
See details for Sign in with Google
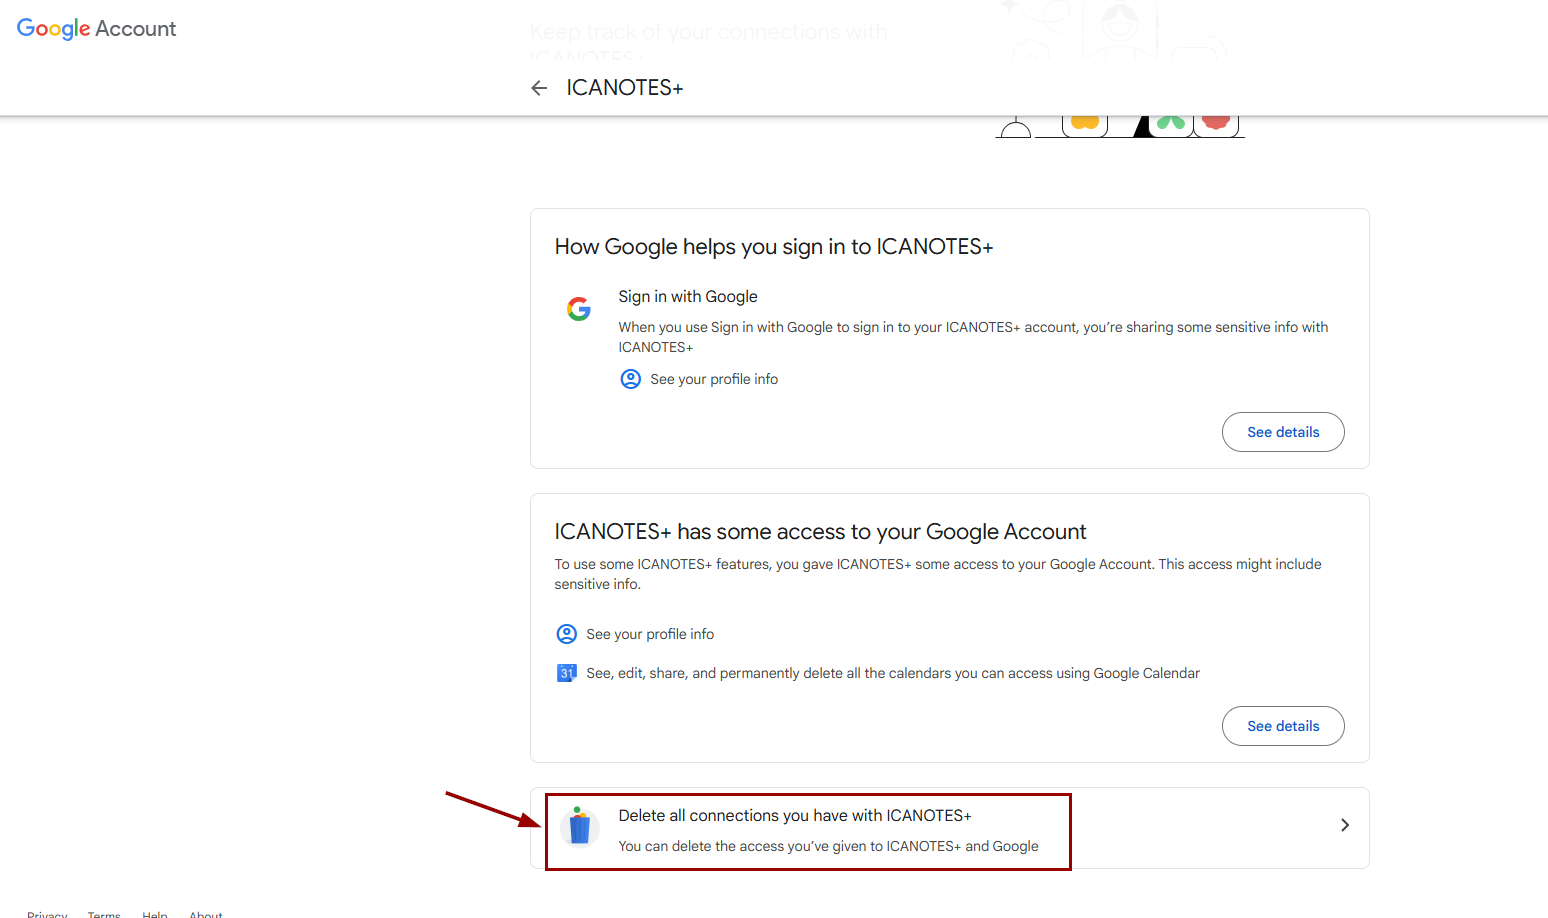point(1283,432)
